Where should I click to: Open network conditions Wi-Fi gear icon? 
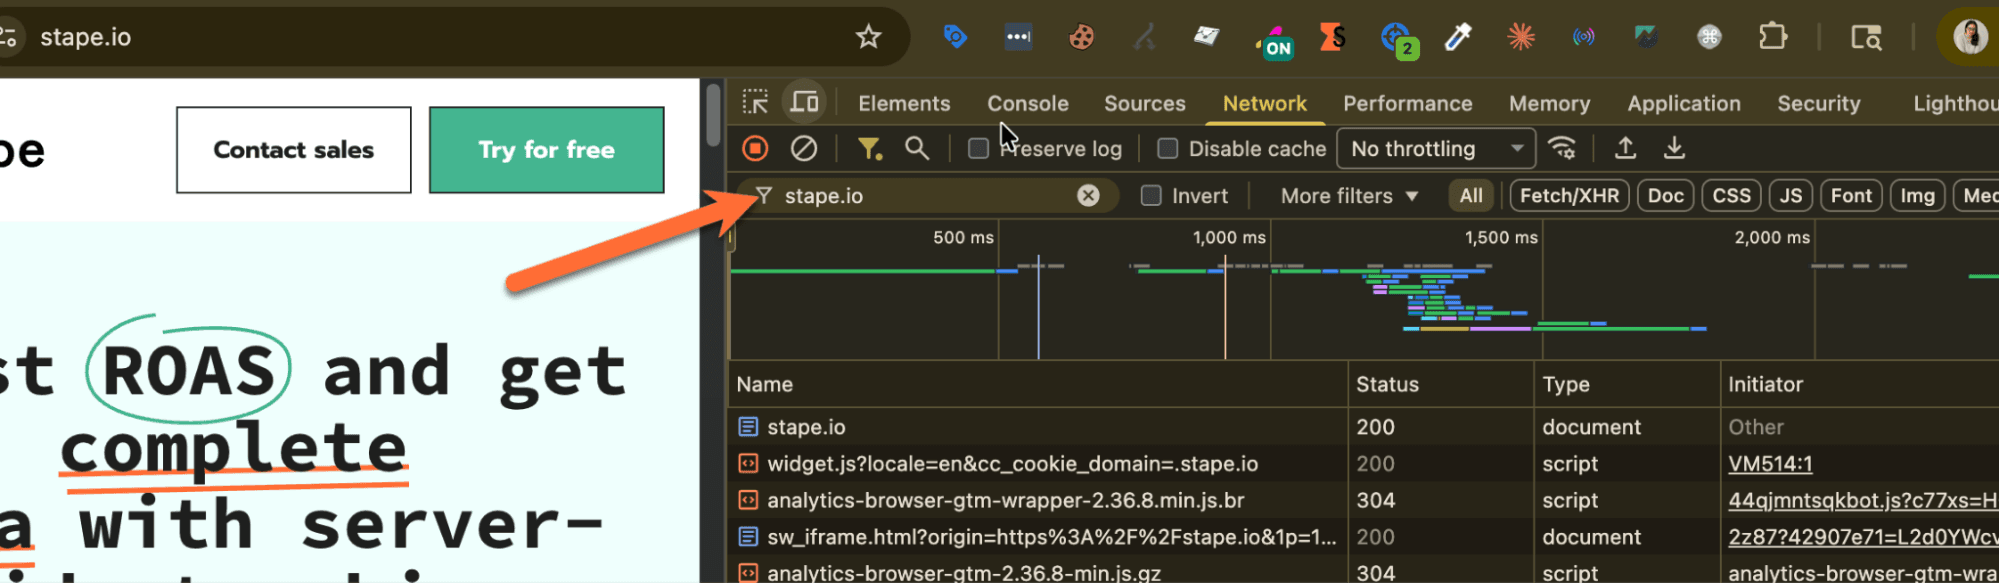[1562, 149]
